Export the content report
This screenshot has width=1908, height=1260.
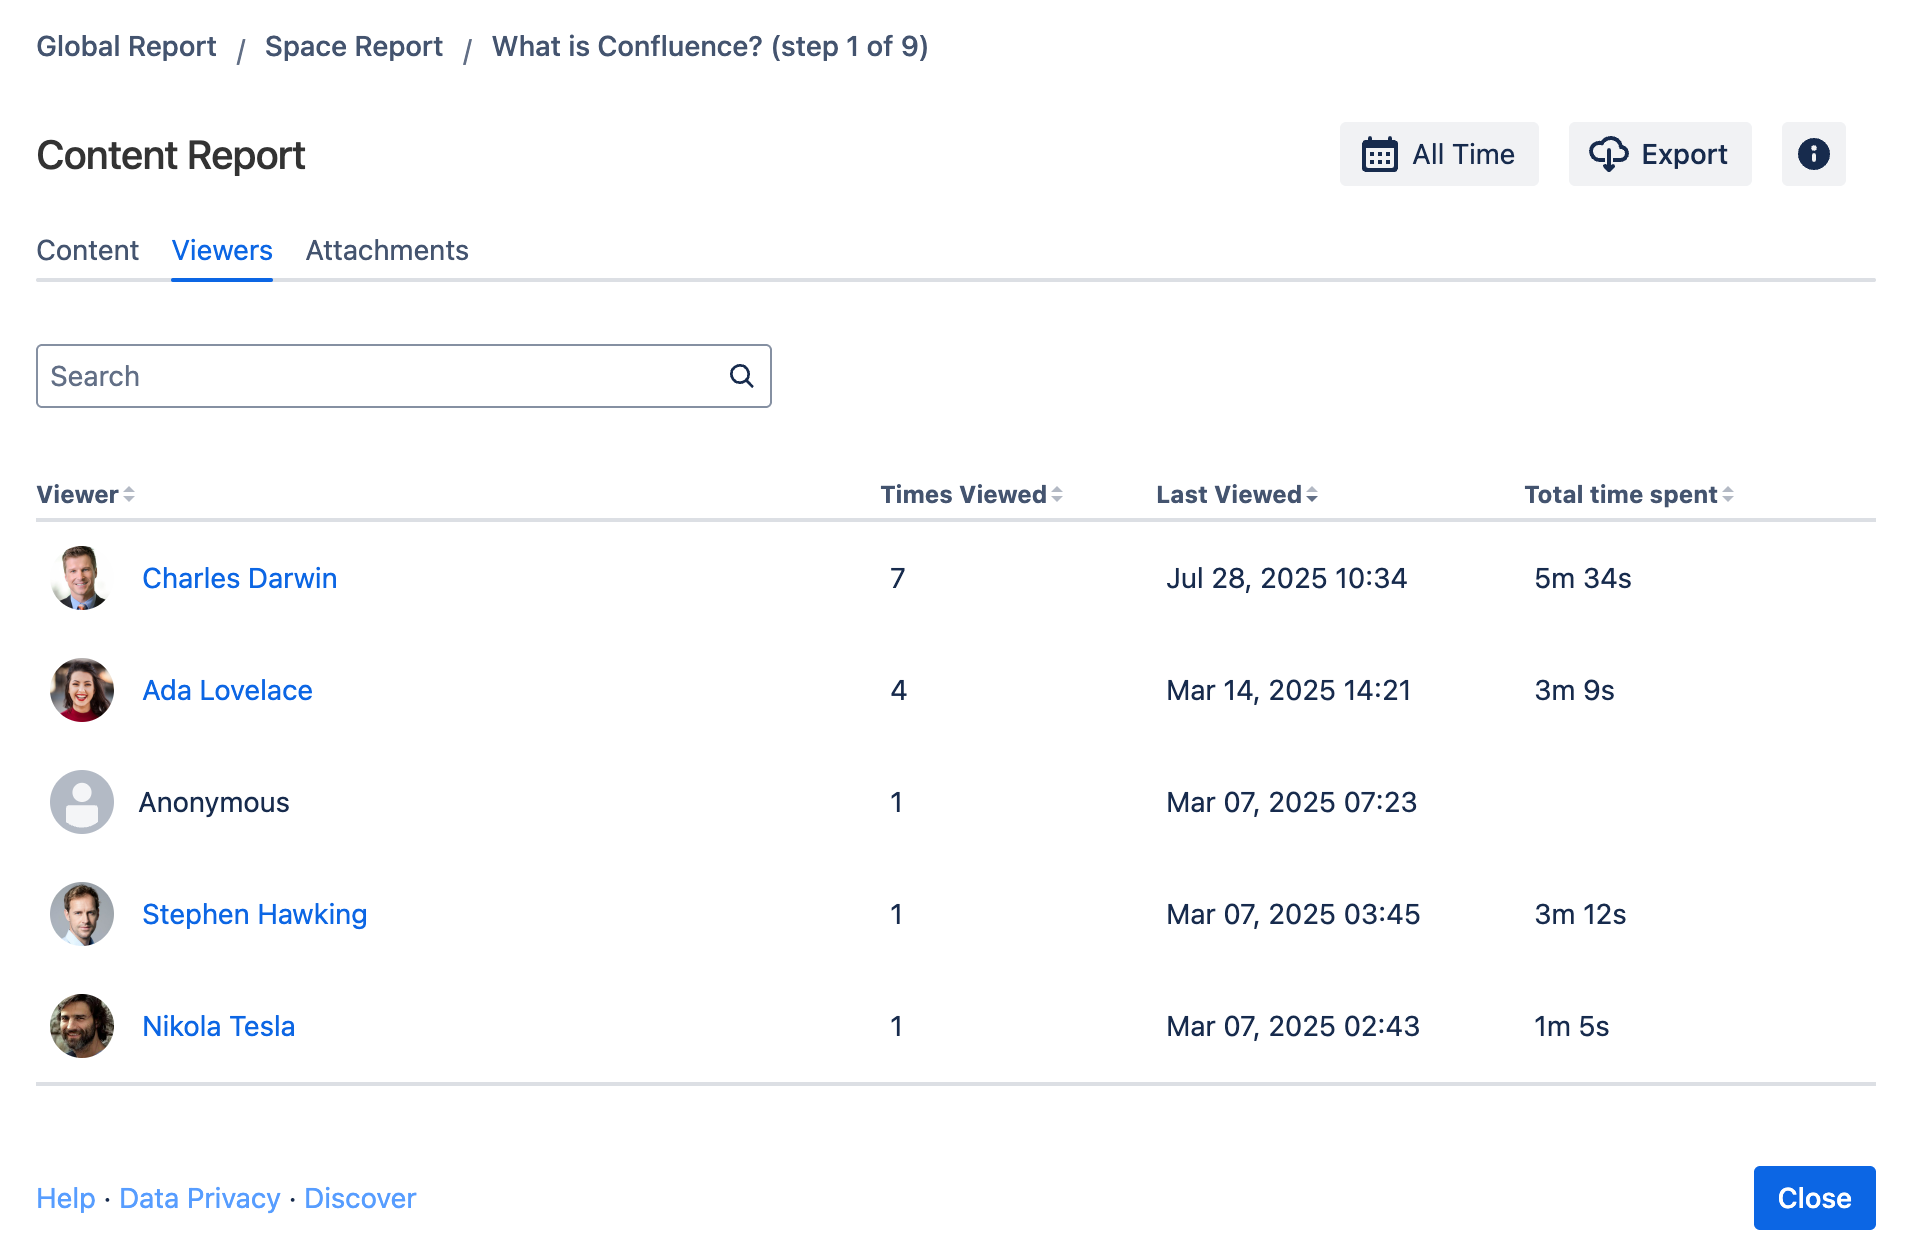tap(1659, 154)
